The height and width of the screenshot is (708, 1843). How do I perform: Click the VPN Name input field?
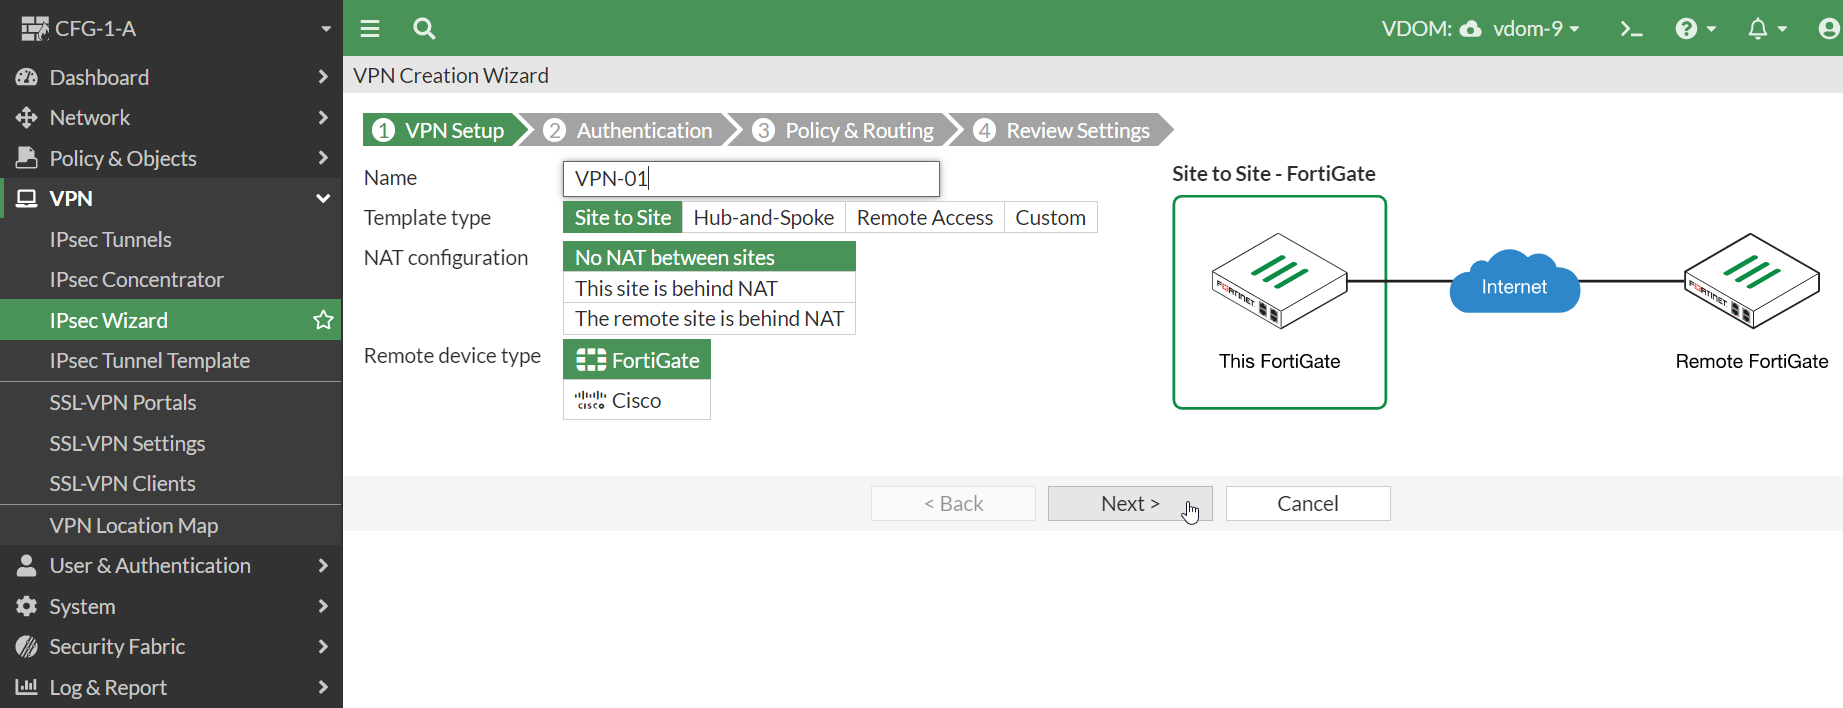[751, 179]
